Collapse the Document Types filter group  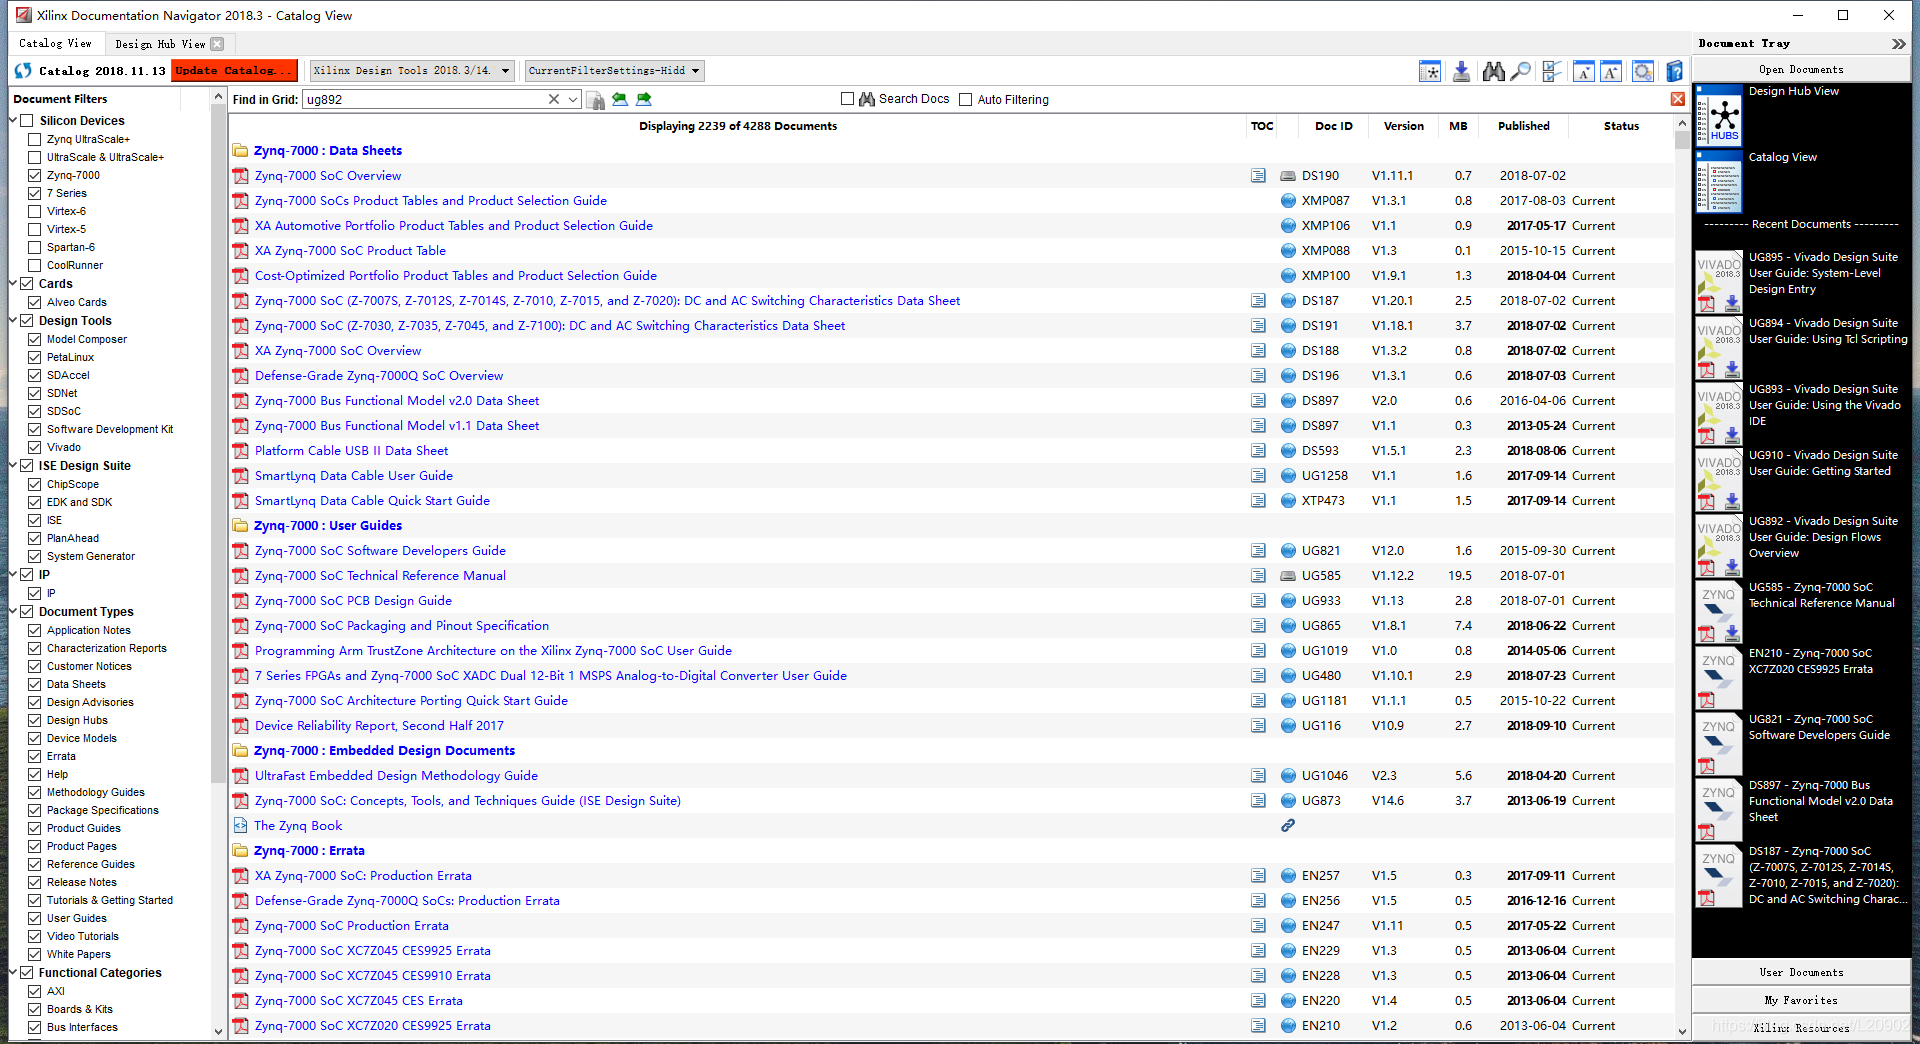13,611
